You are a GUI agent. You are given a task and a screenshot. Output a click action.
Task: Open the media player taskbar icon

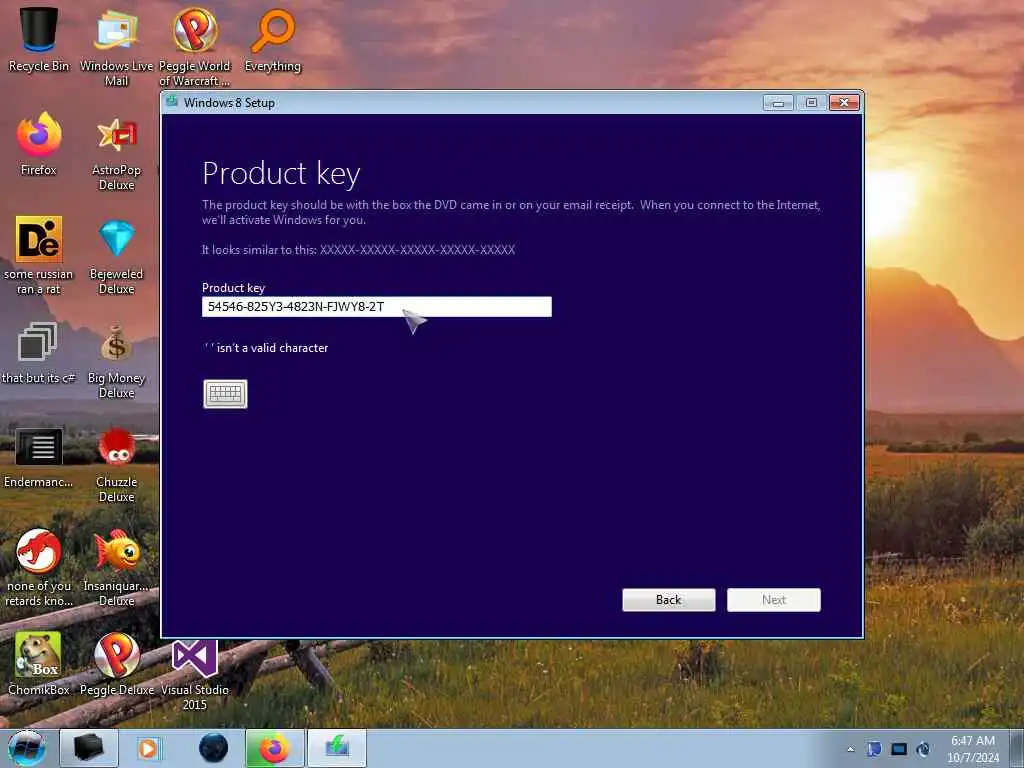[149, 748]
